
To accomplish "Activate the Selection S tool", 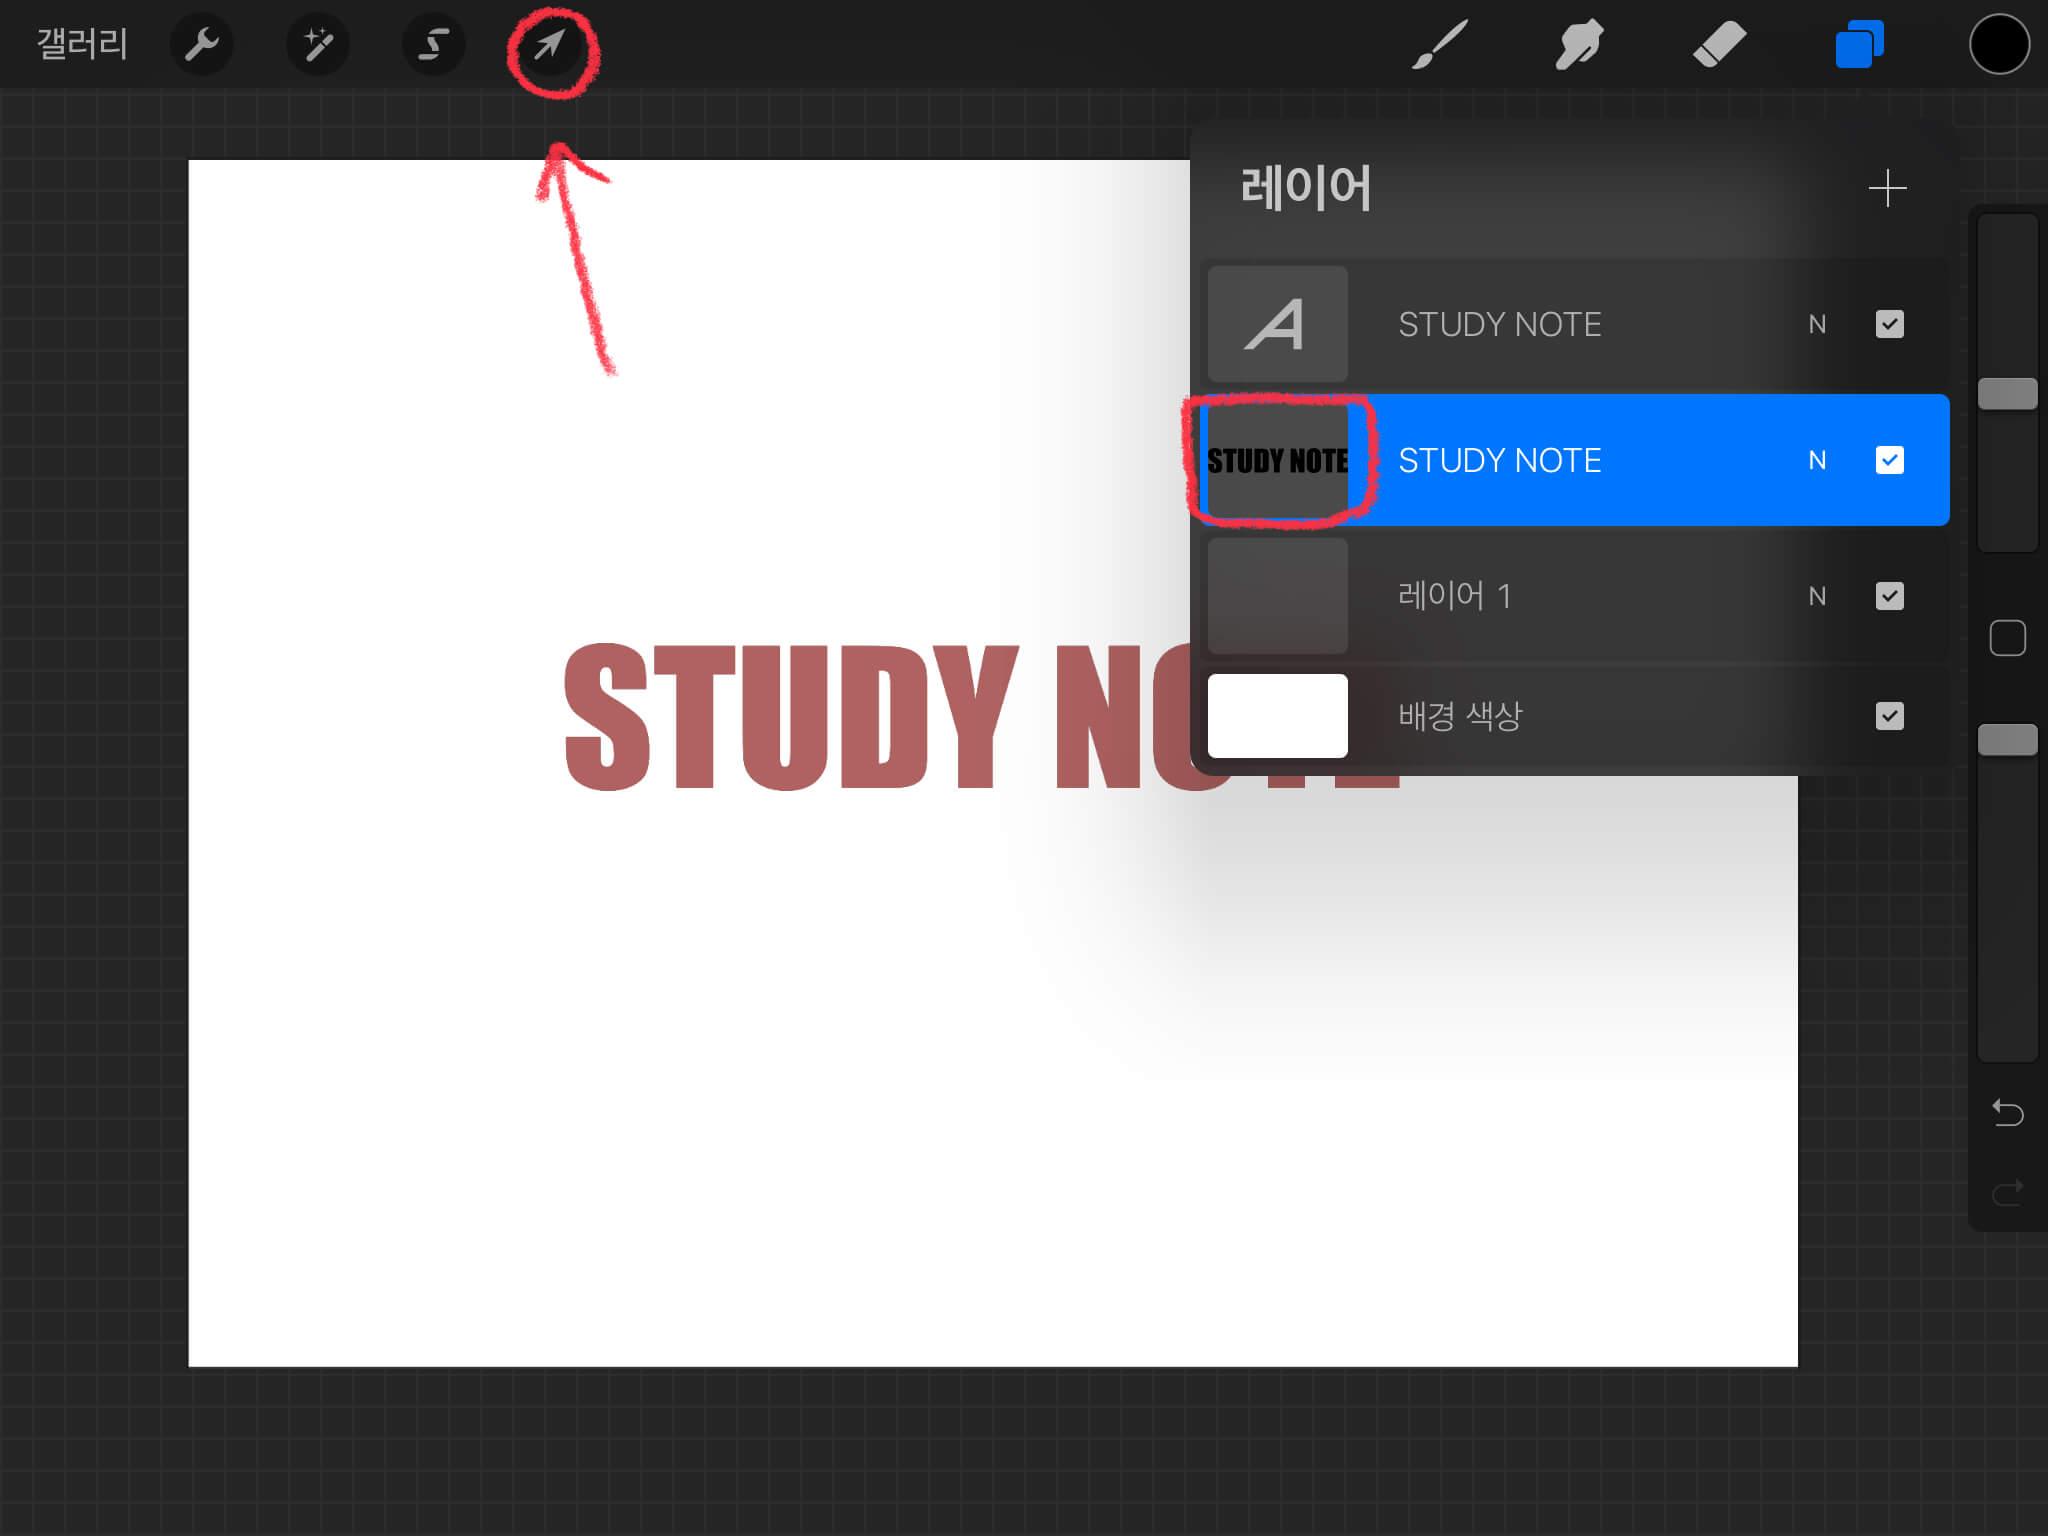I will tap(433, 44).
